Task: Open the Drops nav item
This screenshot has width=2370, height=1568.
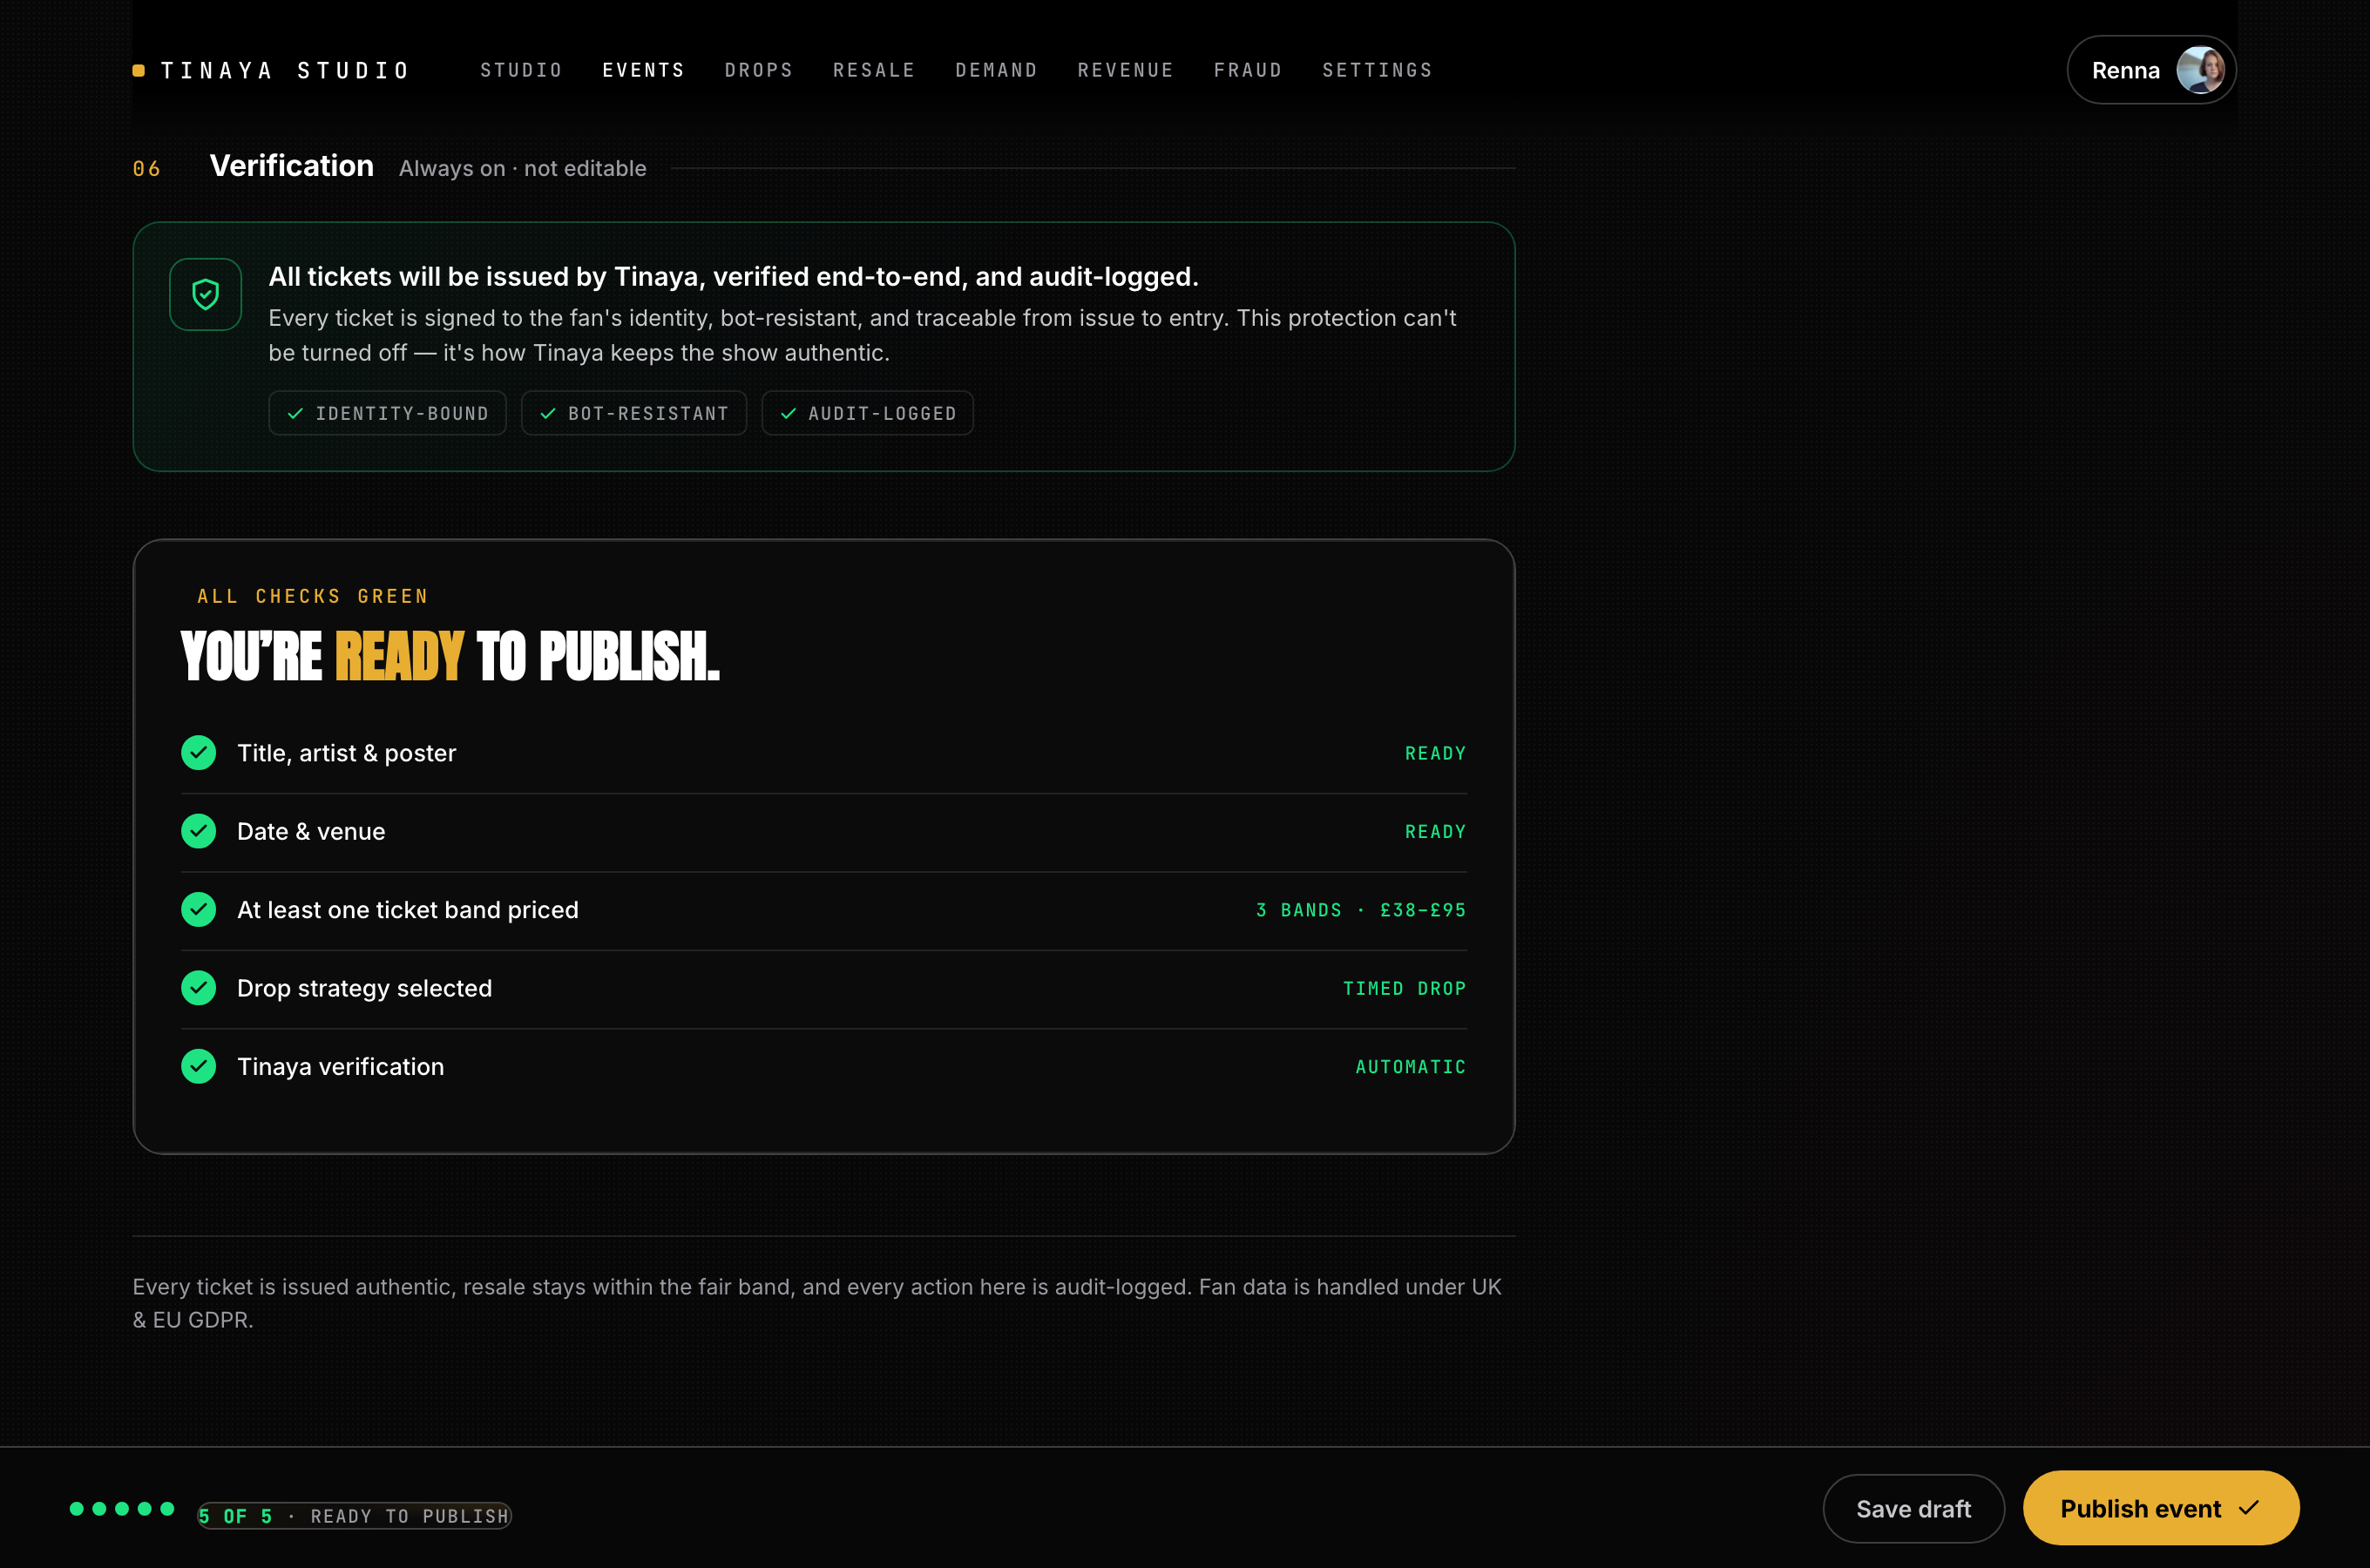Action: pyautogui.click(x=759, y=70)
